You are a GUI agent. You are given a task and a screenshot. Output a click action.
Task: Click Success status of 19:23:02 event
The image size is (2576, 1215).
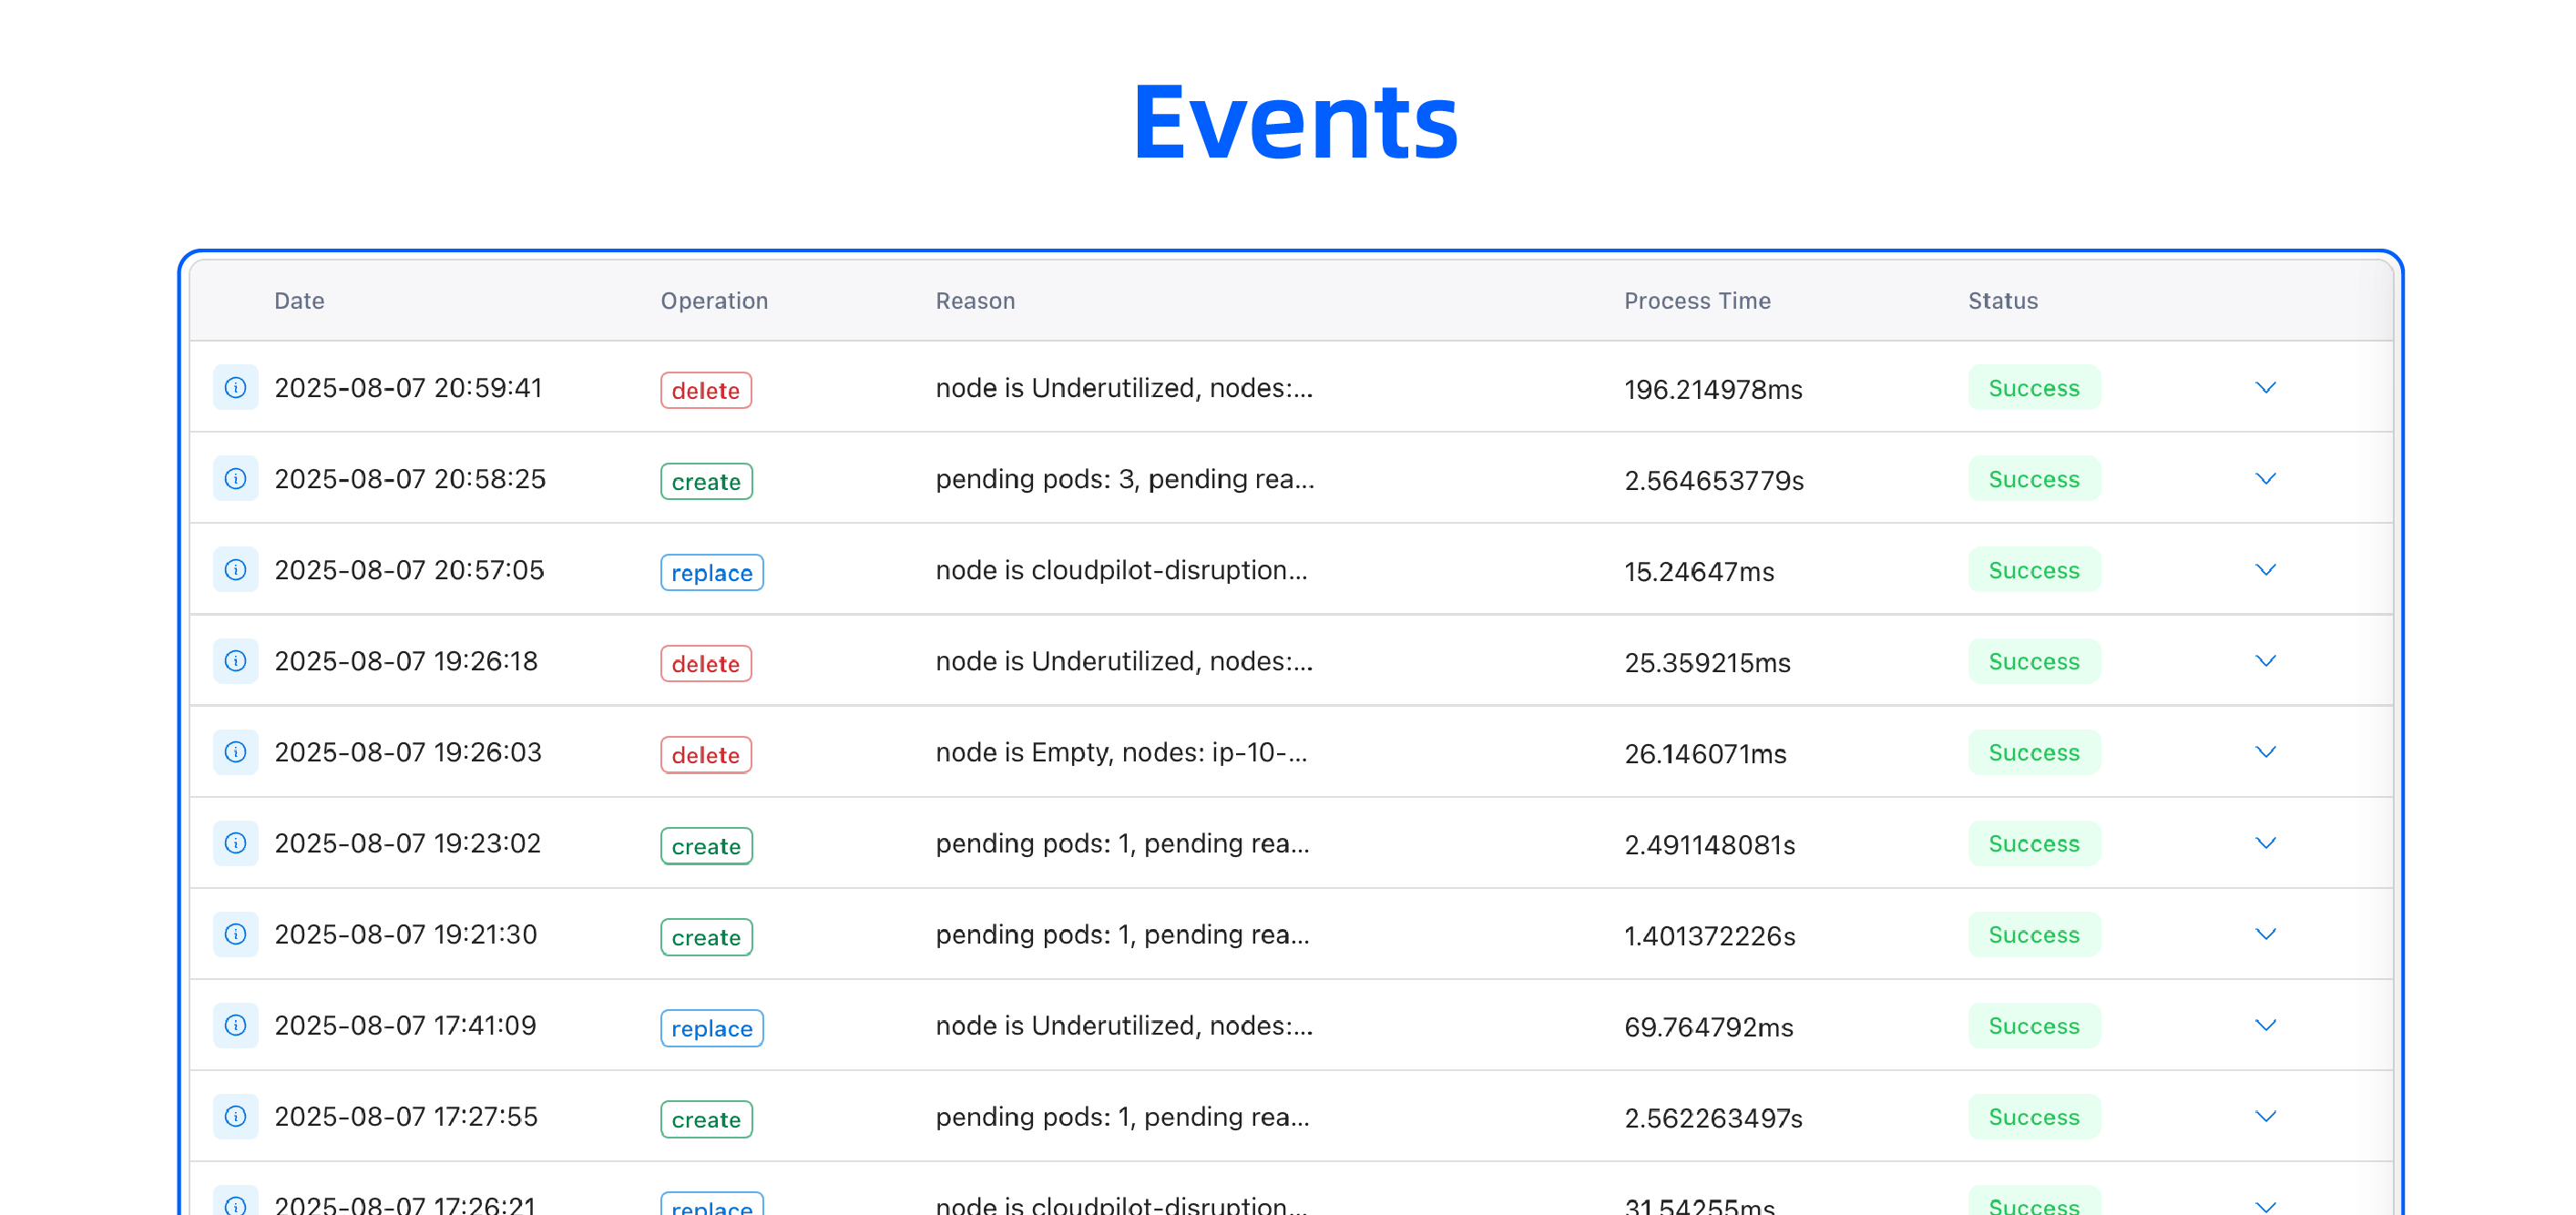click(x=2033, y=843)
